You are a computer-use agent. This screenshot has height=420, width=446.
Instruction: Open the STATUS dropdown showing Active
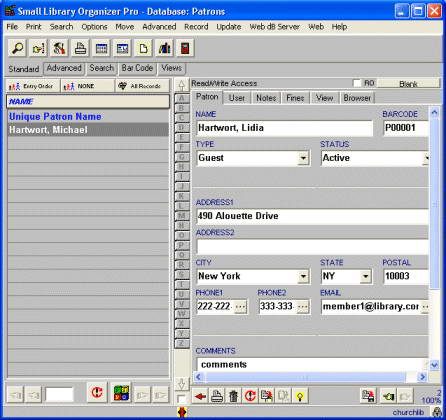(426, 158)
